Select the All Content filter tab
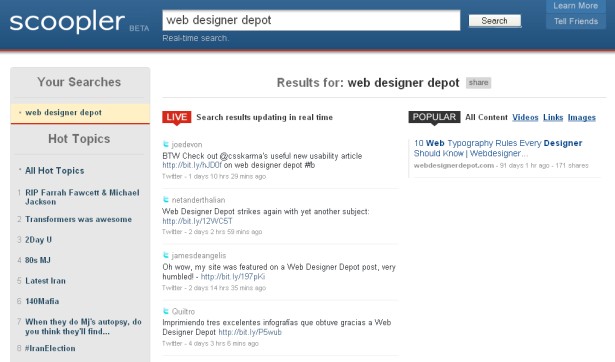 [x=486, y=117]
